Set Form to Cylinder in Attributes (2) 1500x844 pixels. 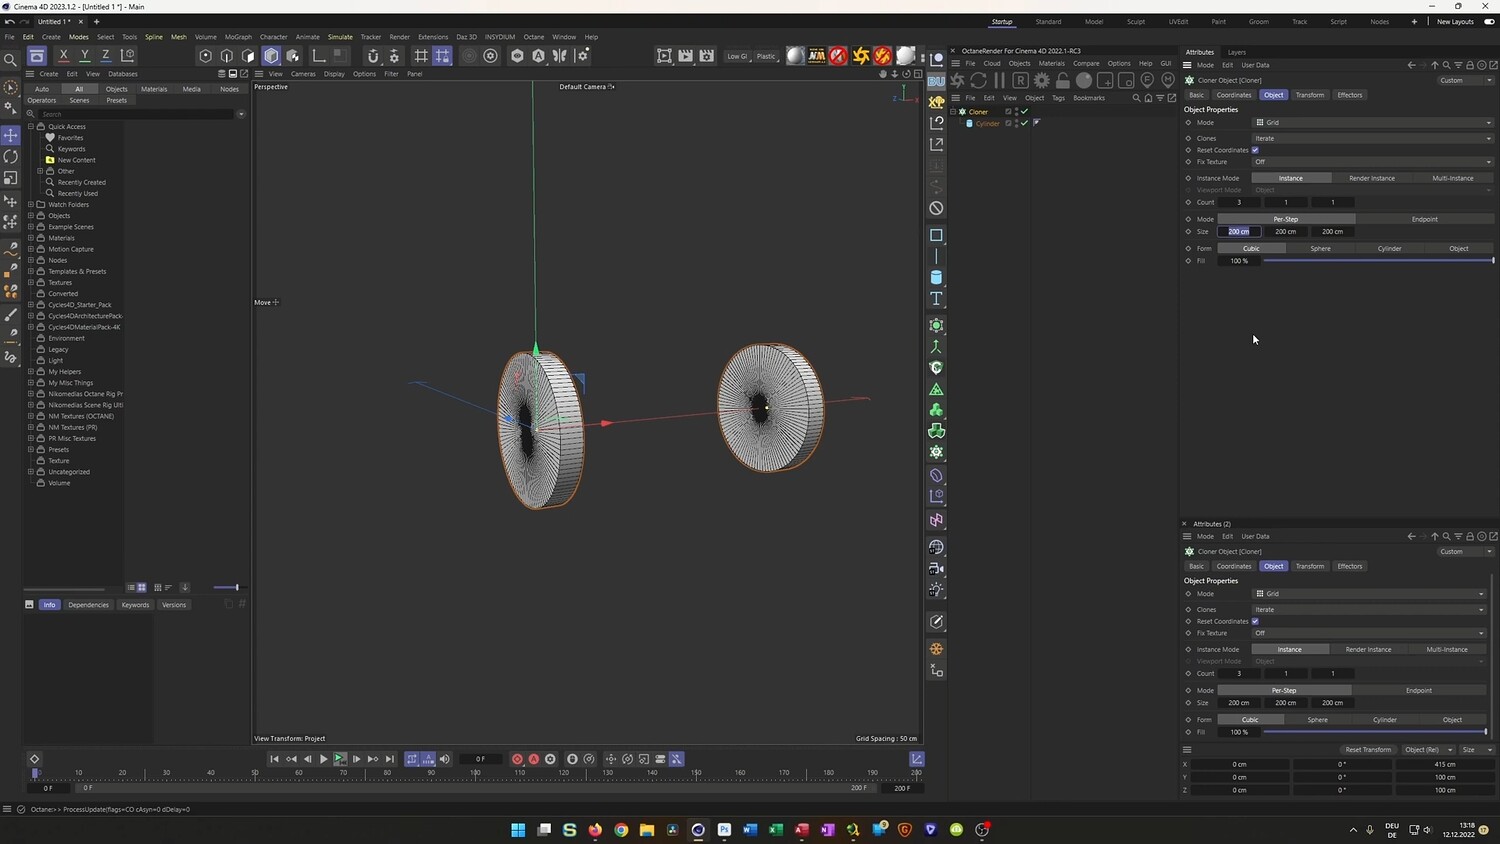click(x=1385, y=720)
